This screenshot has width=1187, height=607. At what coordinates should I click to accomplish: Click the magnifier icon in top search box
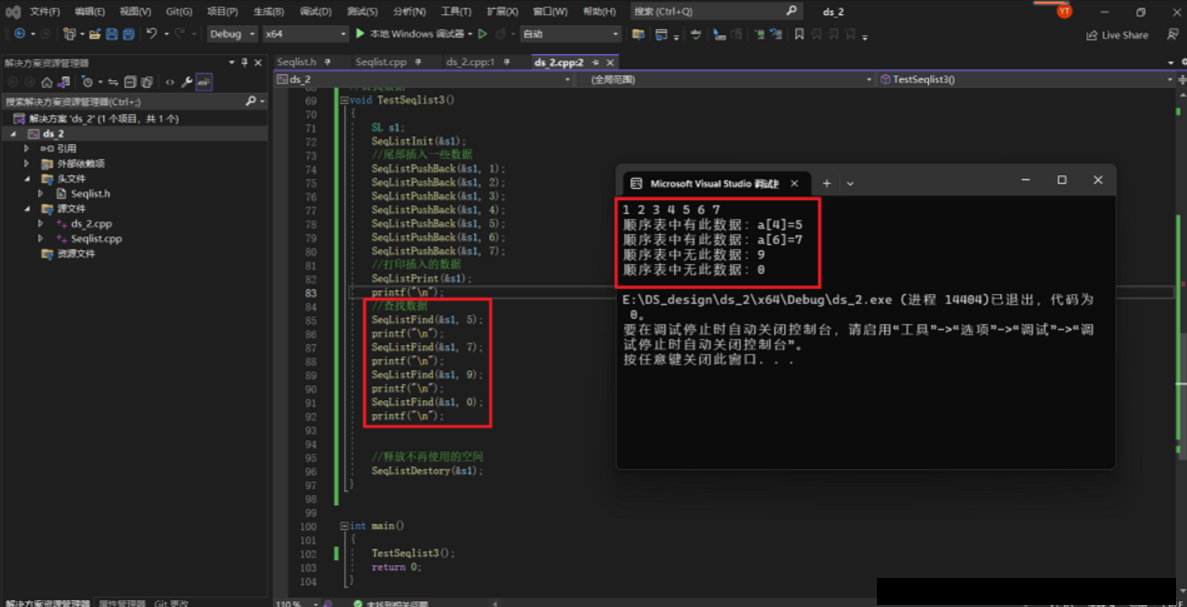(x=791, y=11)
